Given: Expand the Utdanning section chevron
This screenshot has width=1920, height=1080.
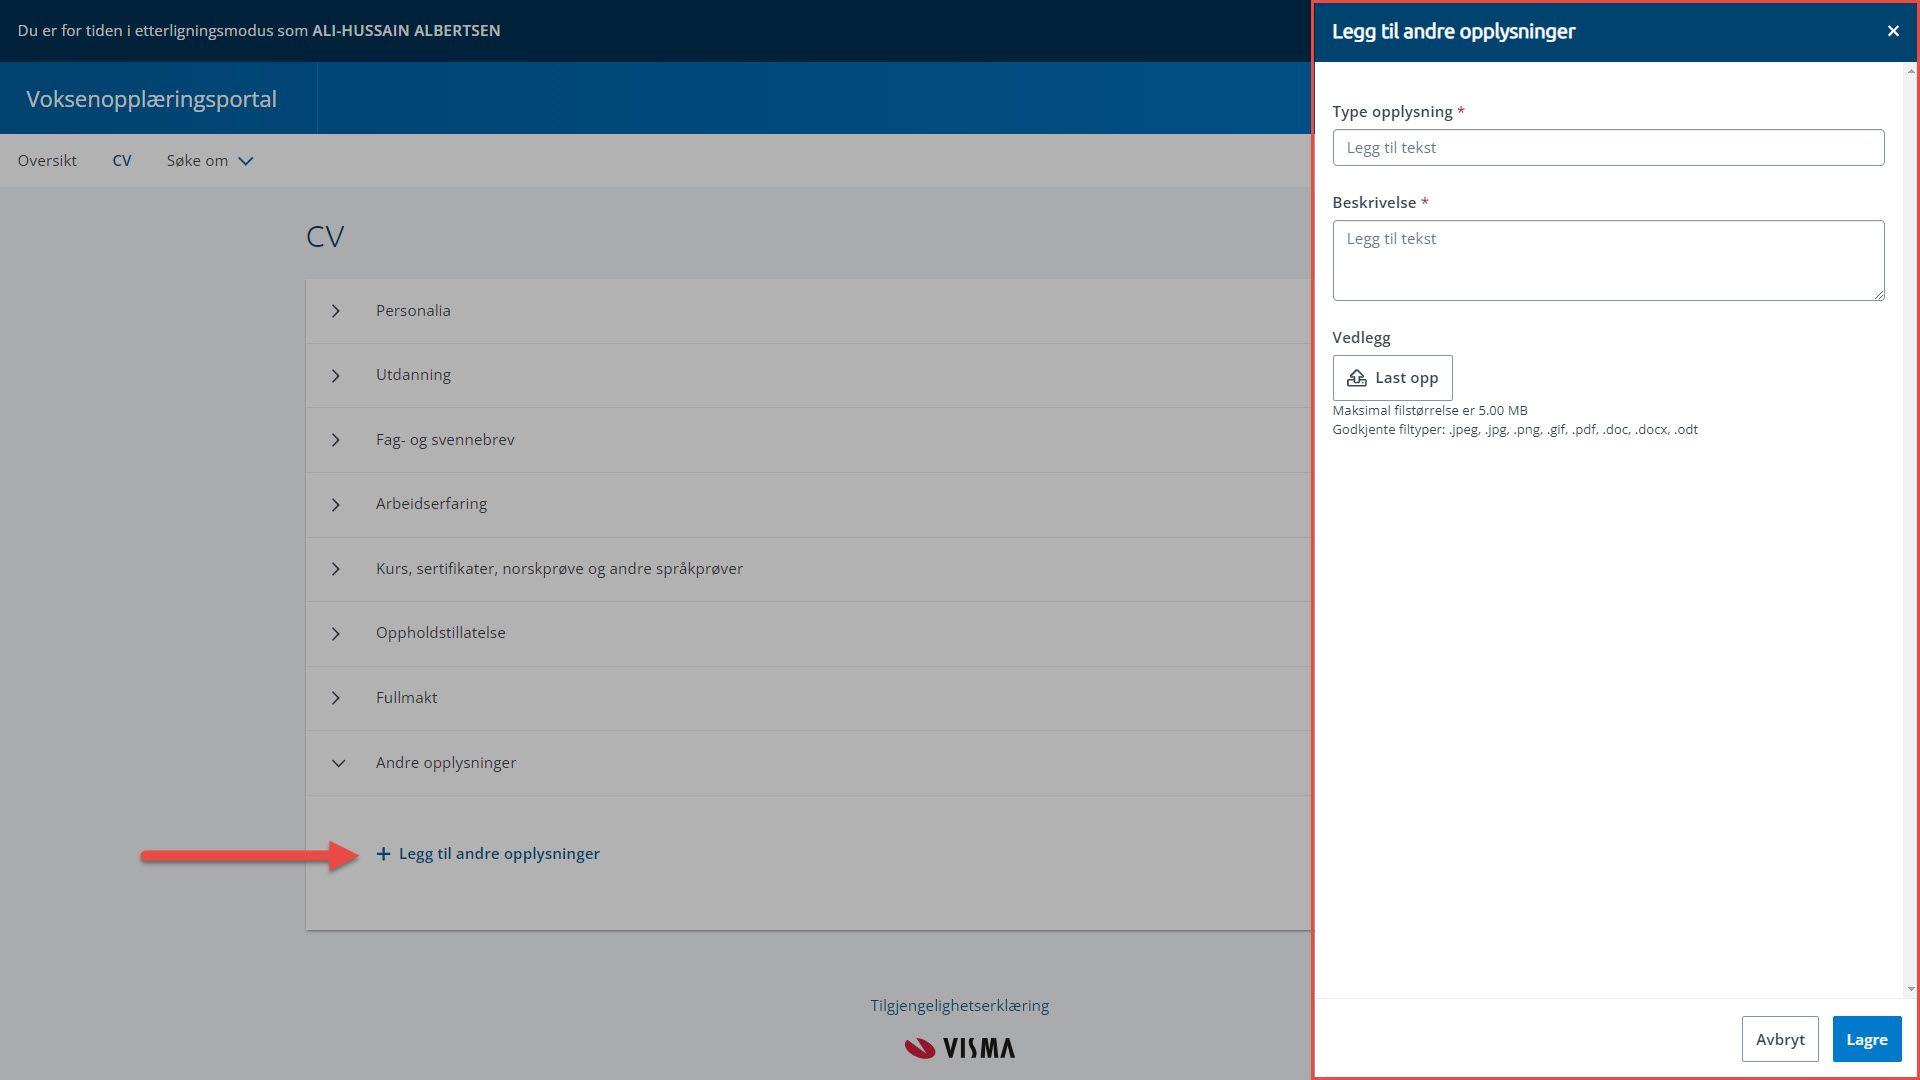Looking at the screenshot, I should (336, 376).
